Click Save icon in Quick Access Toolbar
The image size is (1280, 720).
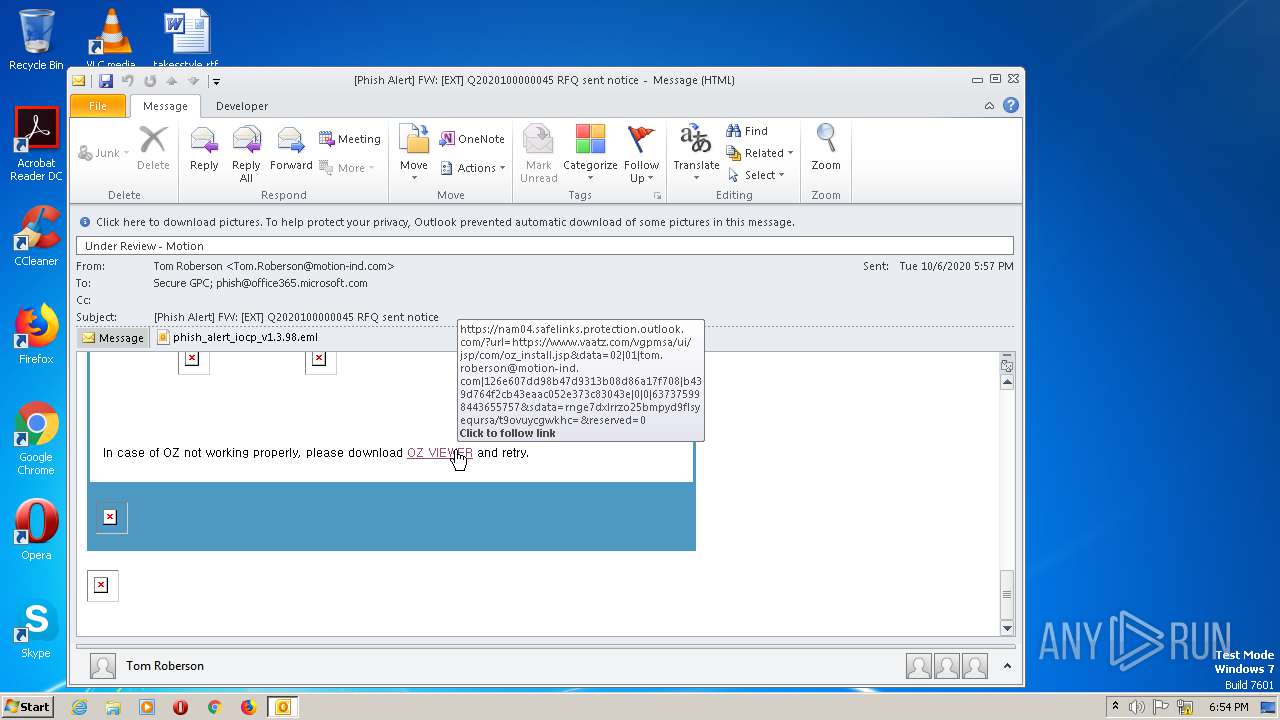105,81
